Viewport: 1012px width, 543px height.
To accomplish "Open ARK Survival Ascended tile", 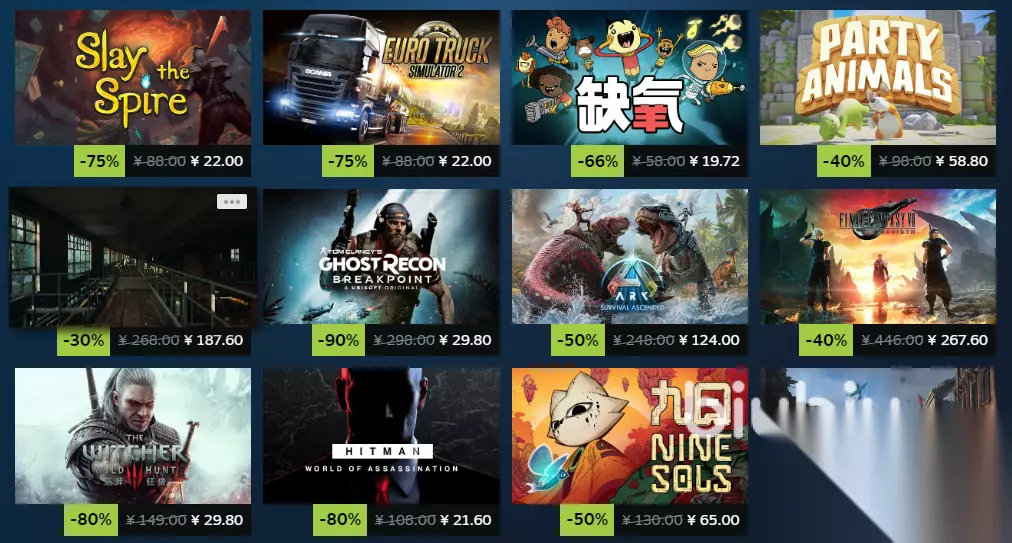I will 629,256.
